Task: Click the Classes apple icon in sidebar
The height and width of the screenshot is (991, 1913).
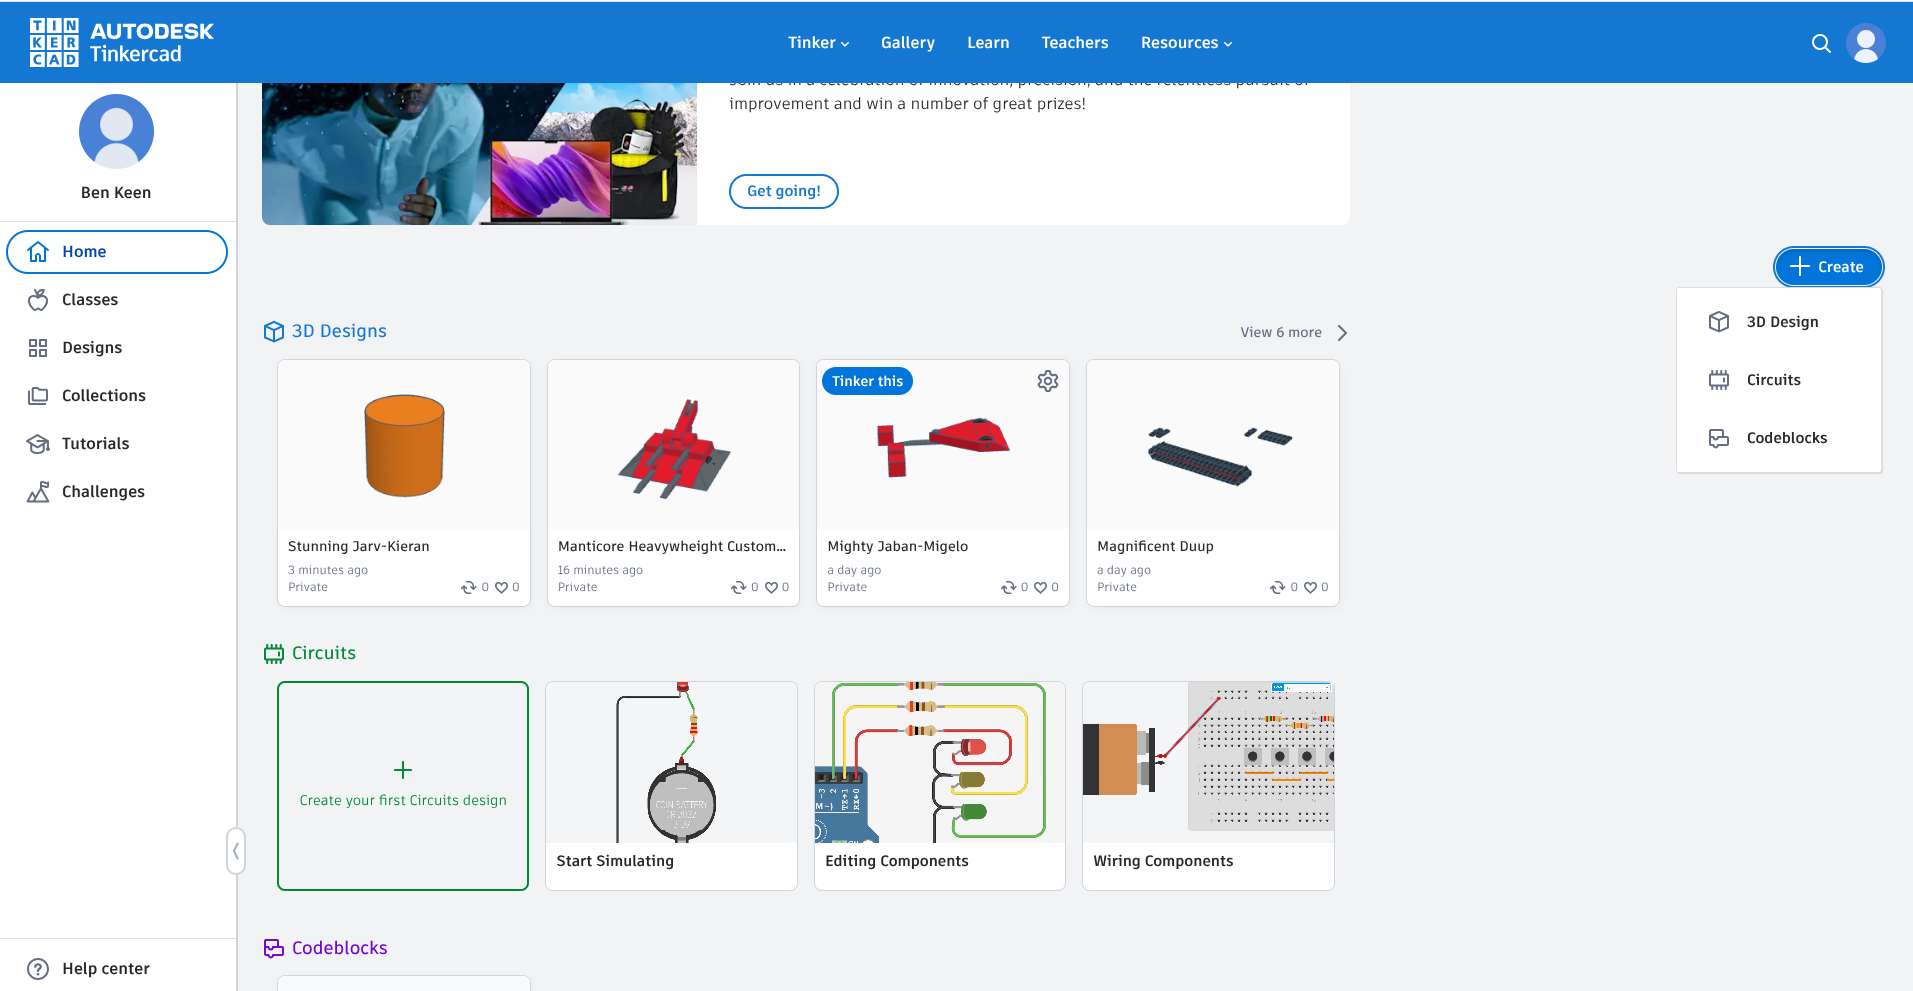Action: point(38,299)
